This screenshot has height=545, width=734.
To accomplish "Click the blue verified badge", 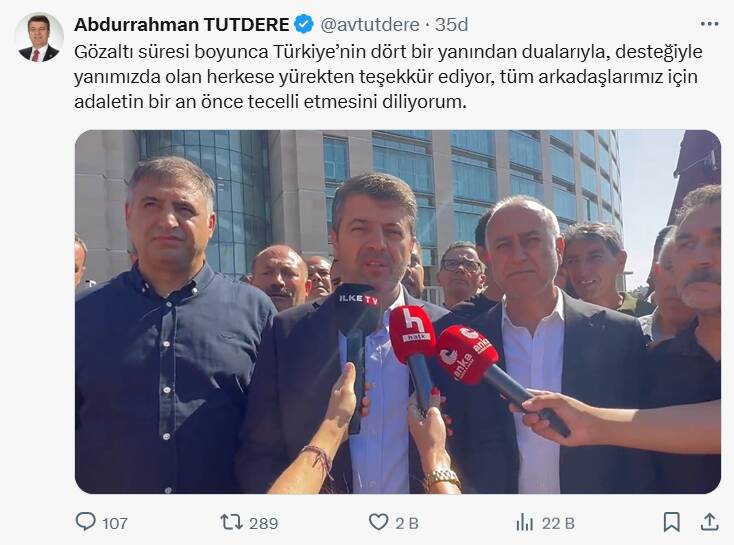I will coord(304,24).
